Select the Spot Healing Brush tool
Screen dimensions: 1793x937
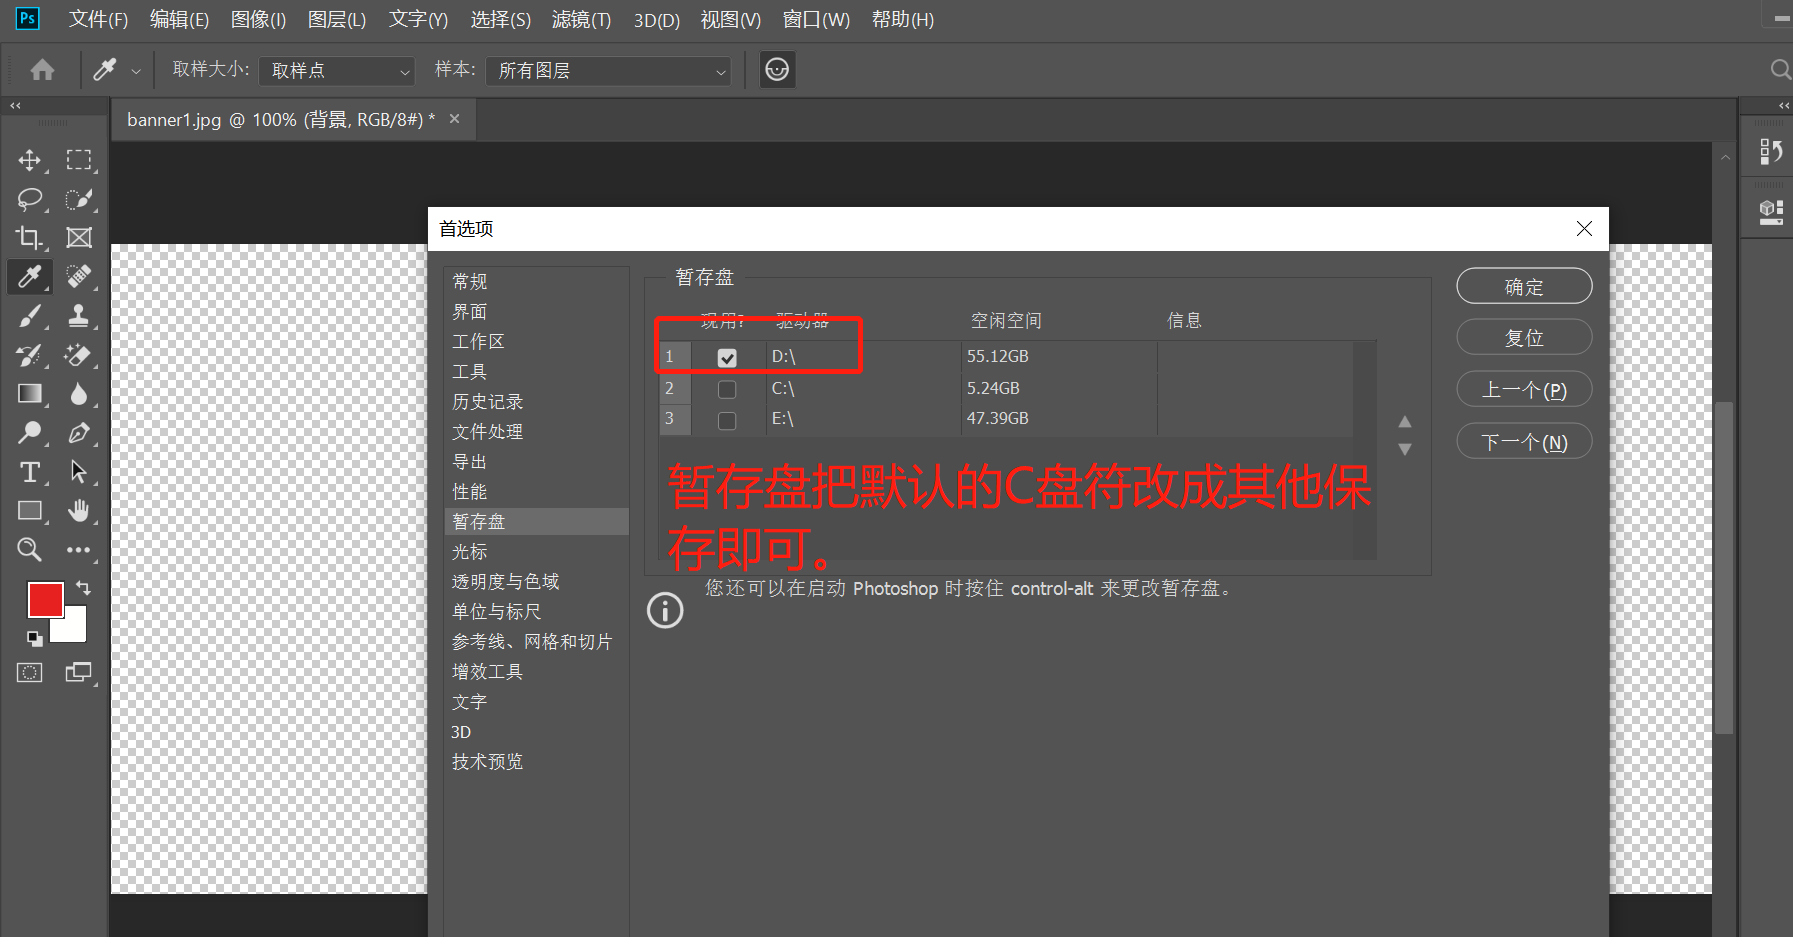[79, 276]
